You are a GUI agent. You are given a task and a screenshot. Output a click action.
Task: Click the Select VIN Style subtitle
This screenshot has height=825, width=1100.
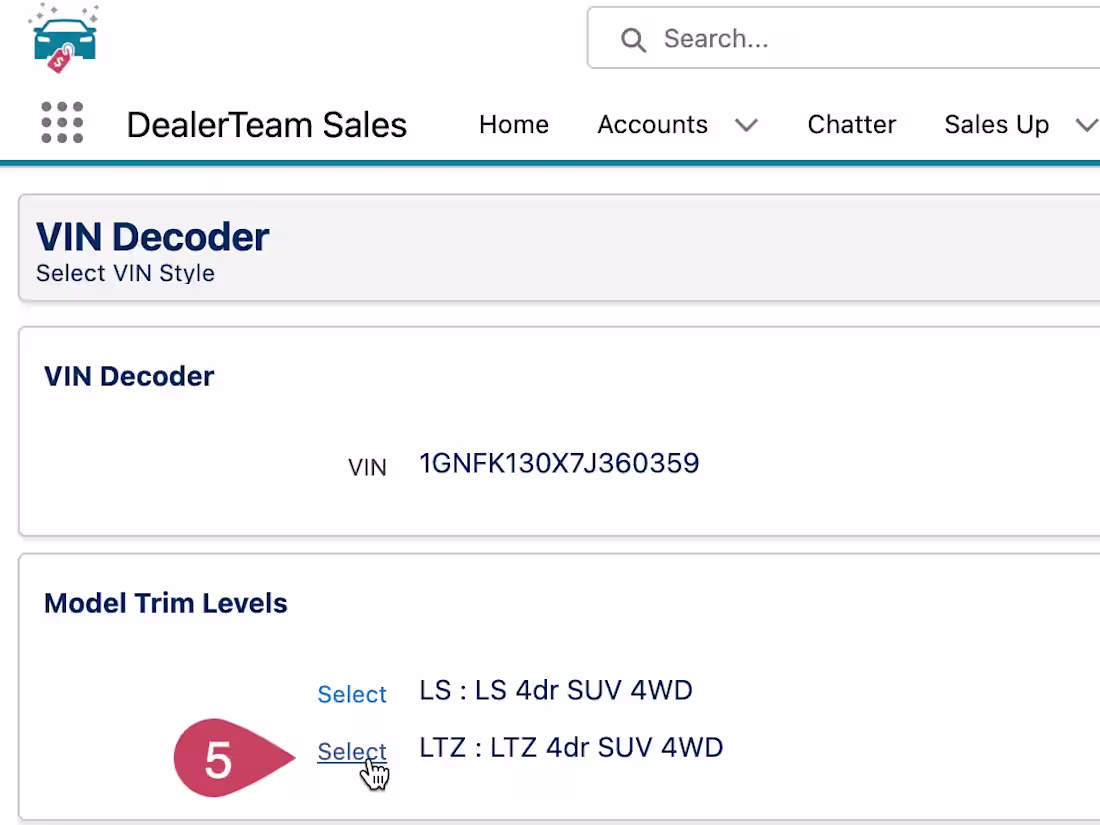click(126, 273)
